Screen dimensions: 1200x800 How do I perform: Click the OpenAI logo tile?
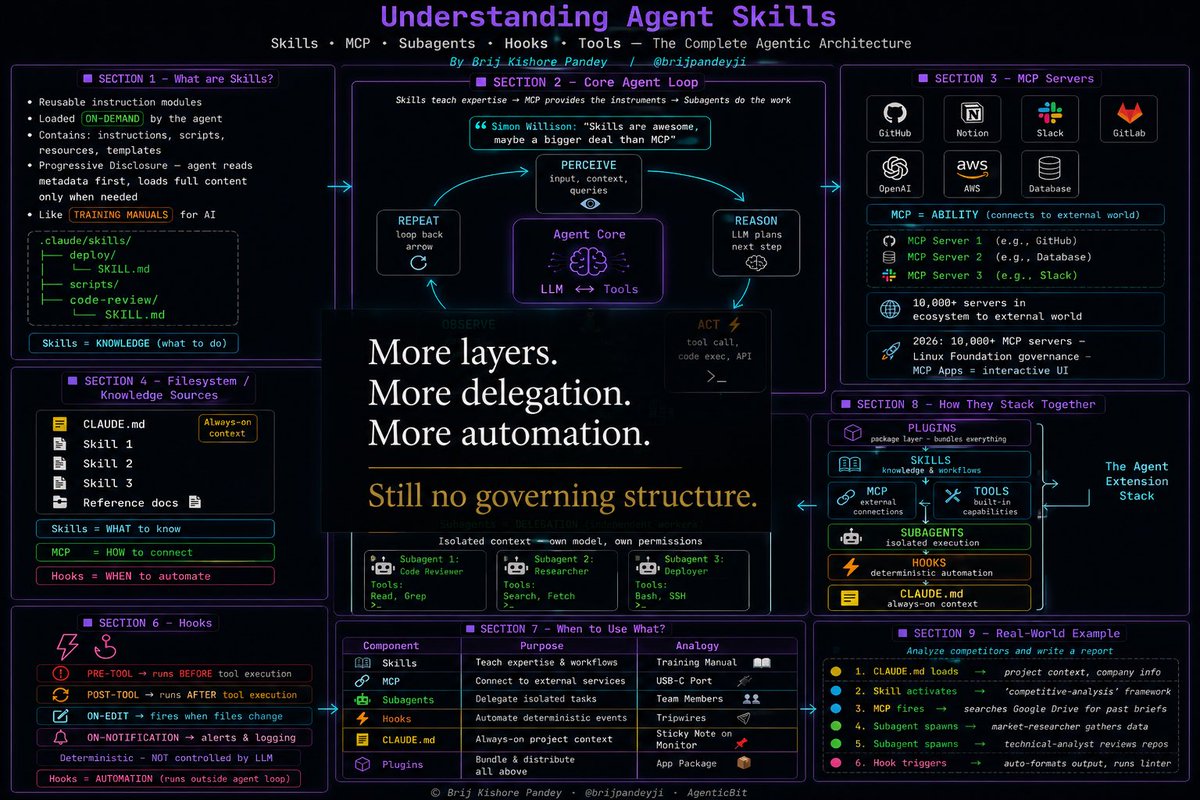click(x=894, y=174)
